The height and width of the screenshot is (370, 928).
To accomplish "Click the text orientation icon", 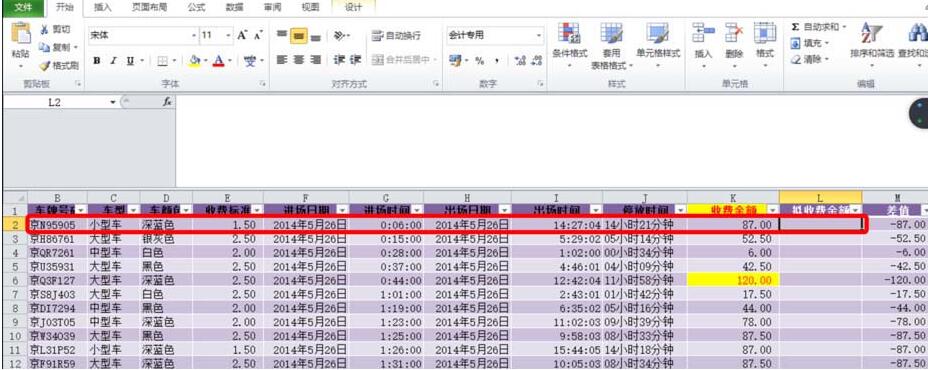I will [339, 36].
